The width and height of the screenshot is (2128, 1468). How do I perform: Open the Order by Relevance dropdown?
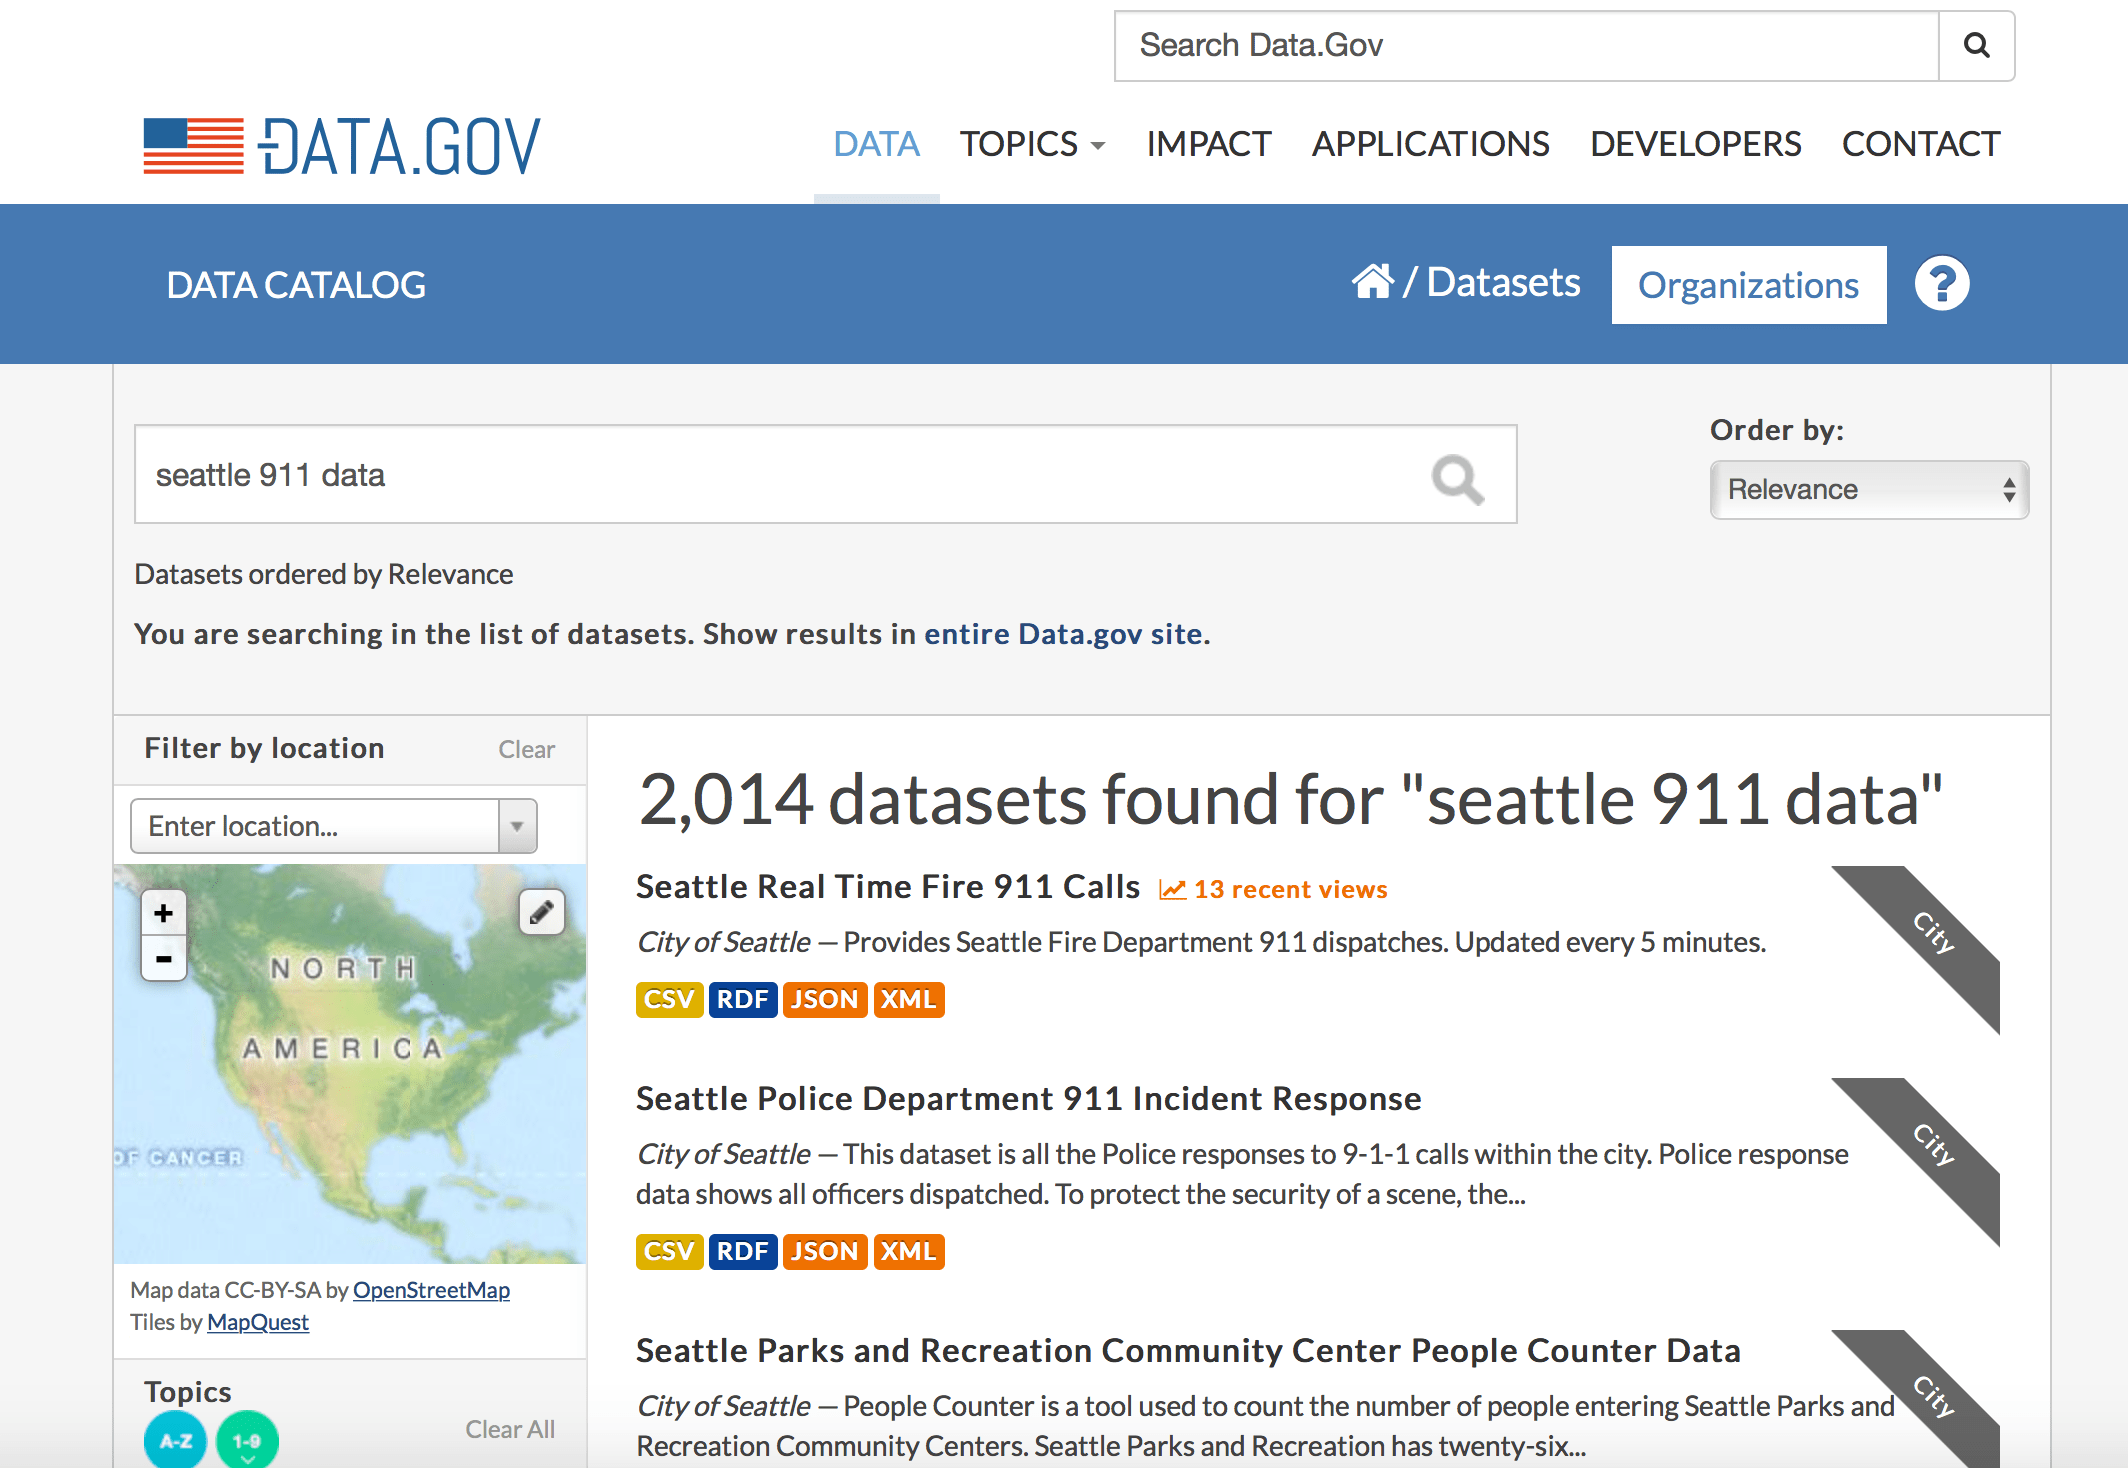pyautogui.click(x=1868, y=490)
